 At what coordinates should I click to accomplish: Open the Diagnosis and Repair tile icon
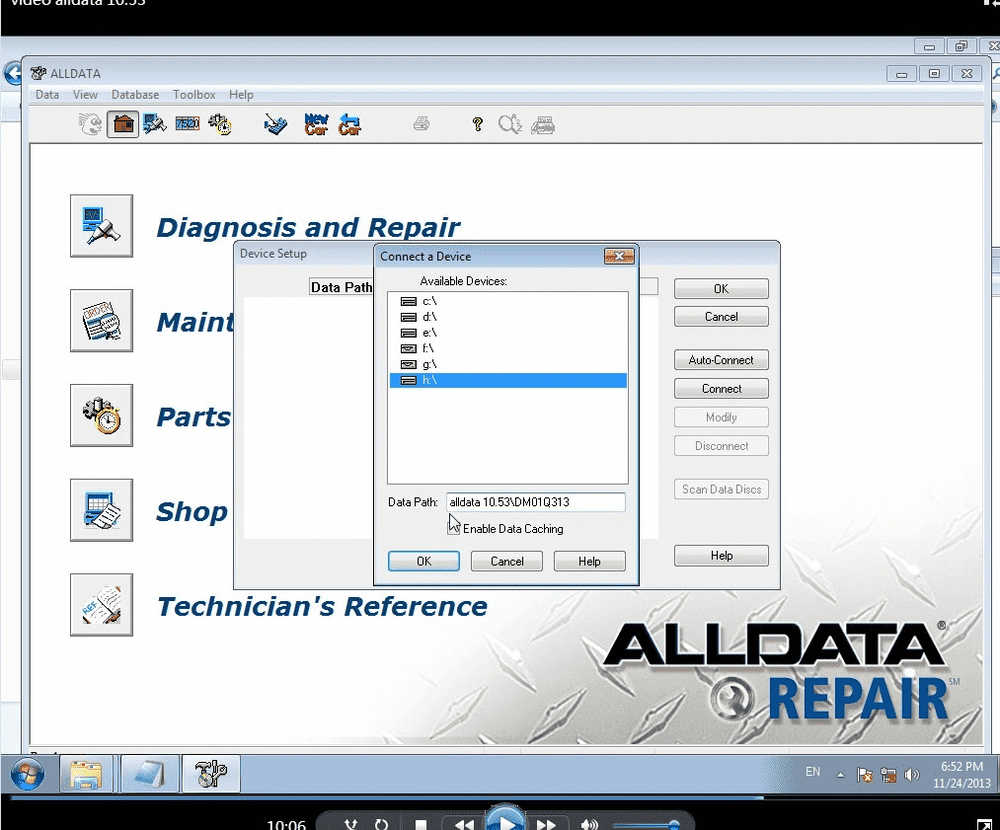tap(101, 226)
